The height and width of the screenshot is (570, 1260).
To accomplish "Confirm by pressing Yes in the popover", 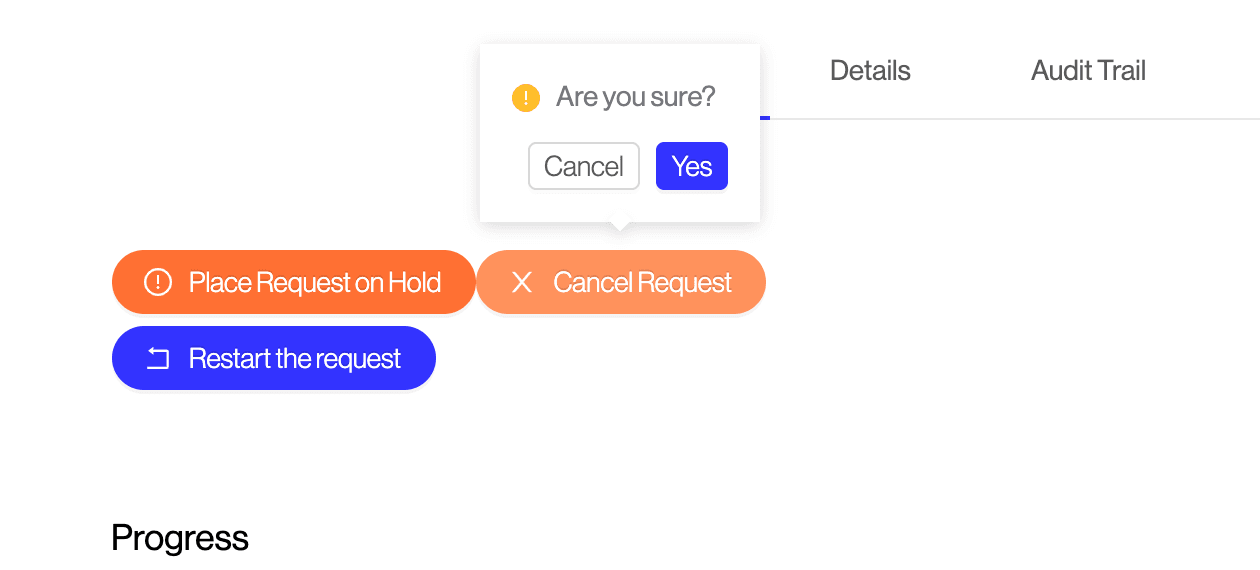I will [691, 166].
